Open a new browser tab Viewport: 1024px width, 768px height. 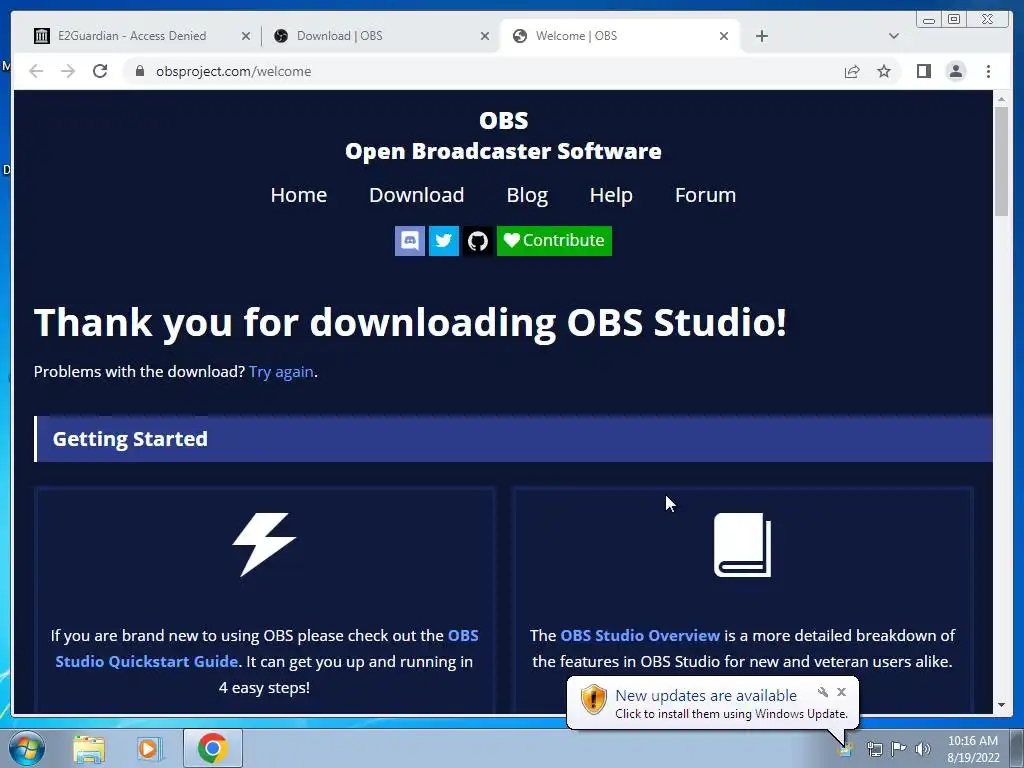pos(761,36)
